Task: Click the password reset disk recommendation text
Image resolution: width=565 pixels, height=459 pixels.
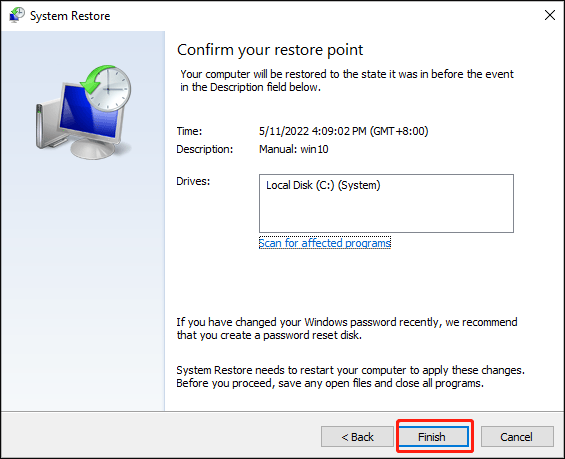Action: click(x=347, y=328)
